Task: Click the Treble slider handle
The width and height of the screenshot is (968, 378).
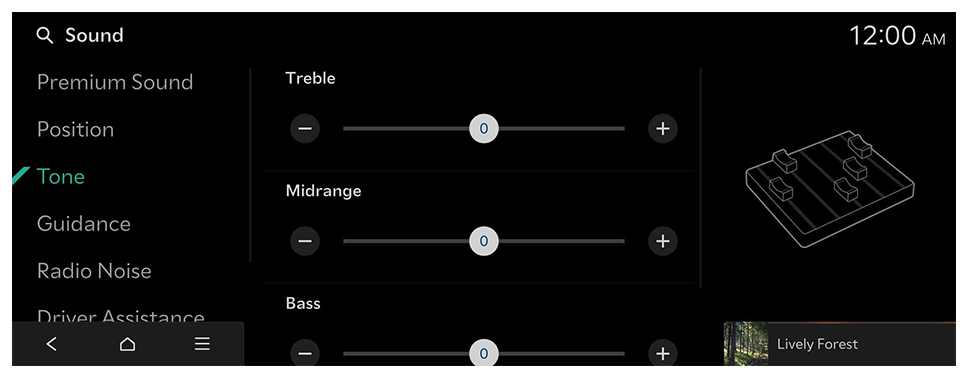Action: point(484,128)
